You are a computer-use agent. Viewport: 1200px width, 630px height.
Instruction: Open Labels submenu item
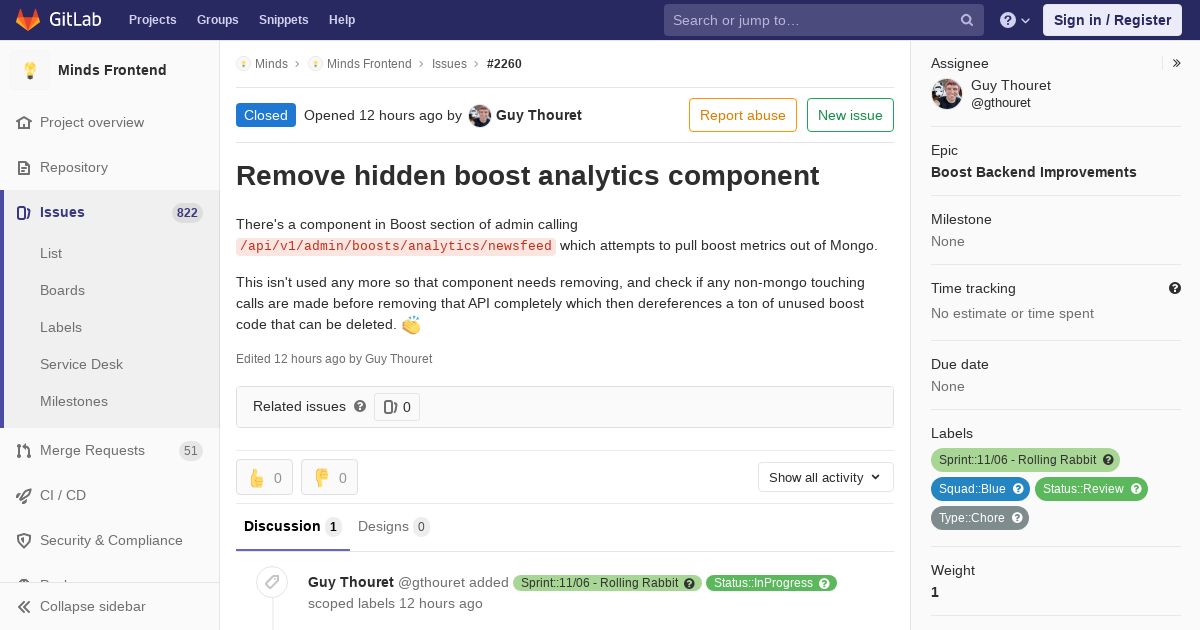[x=61, y=327]
